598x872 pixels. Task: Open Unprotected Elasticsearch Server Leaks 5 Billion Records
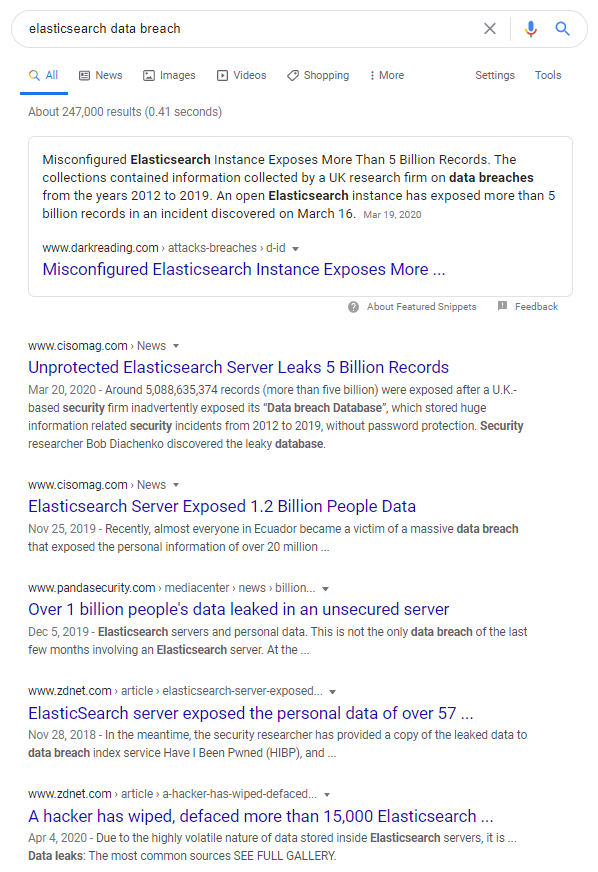238,367
